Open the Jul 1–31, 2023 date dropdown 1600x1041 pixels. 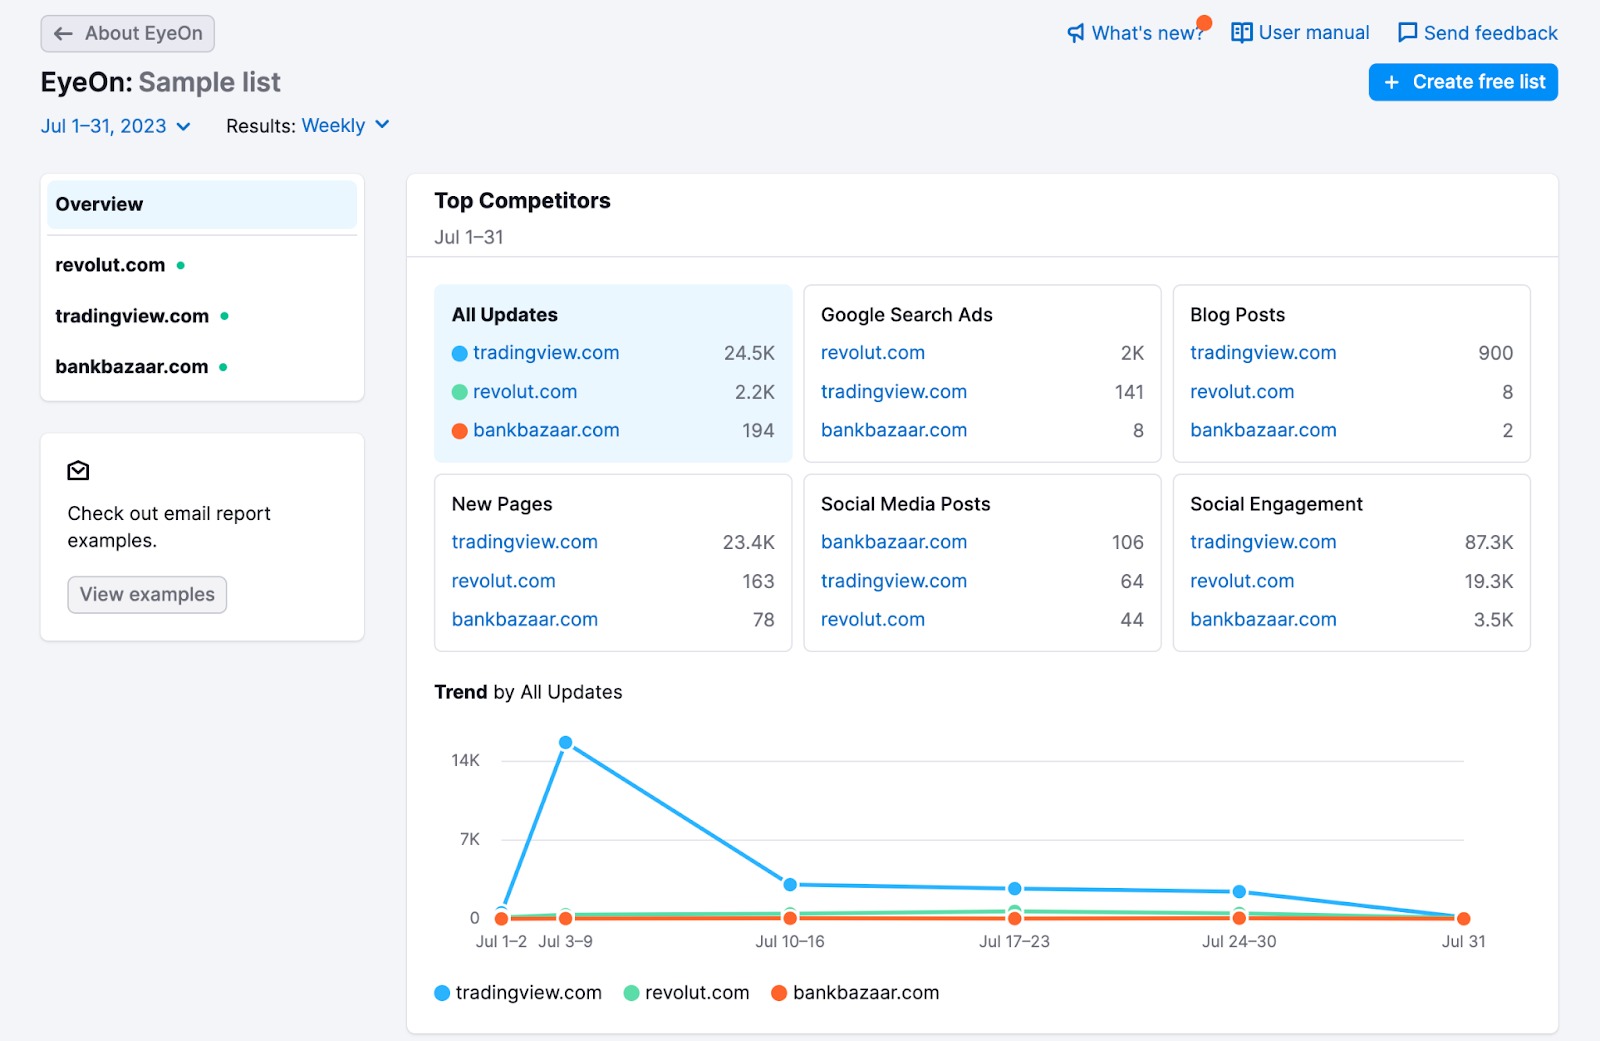pyautogui.click(x=115, y=126)
